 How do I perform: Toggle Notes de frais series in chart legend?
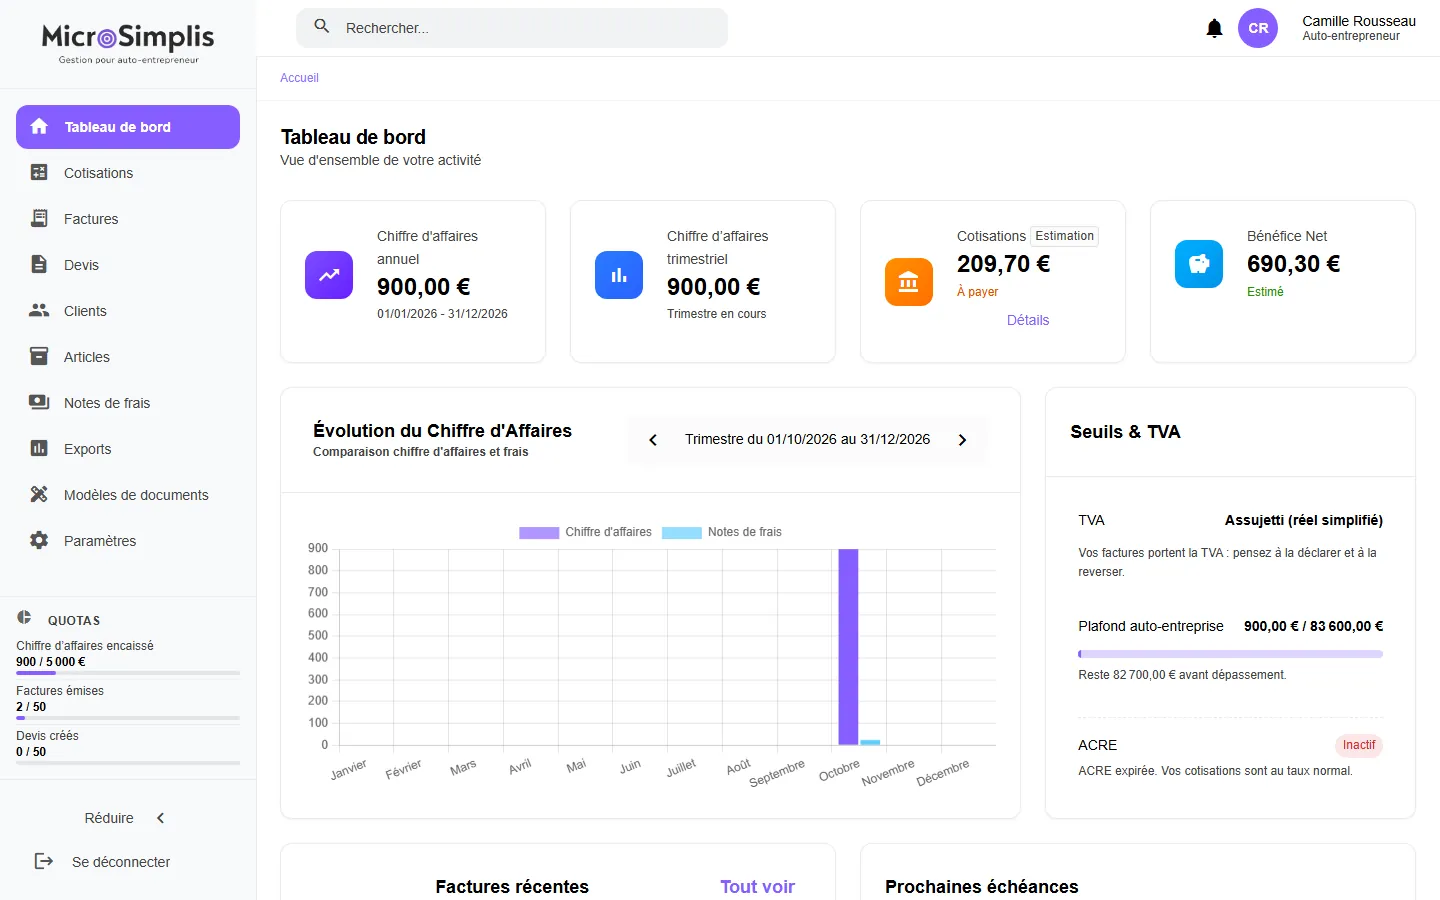722,532
